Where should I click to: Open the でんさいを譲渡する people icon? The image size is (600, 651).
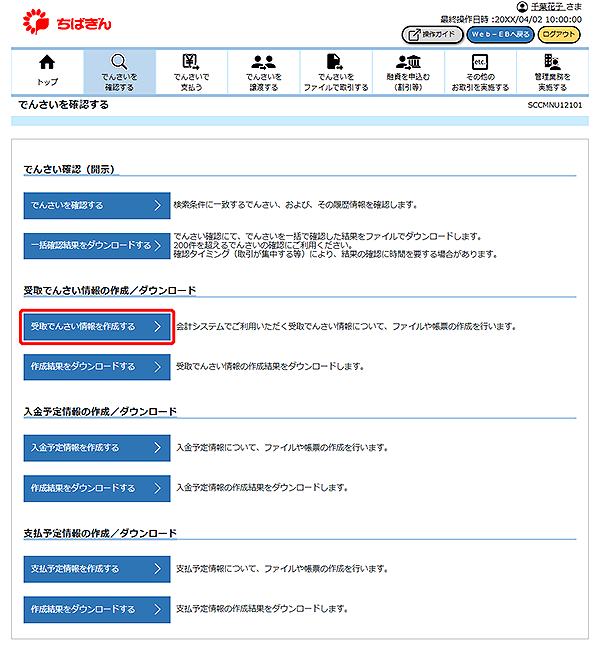[x=263, y=62]
